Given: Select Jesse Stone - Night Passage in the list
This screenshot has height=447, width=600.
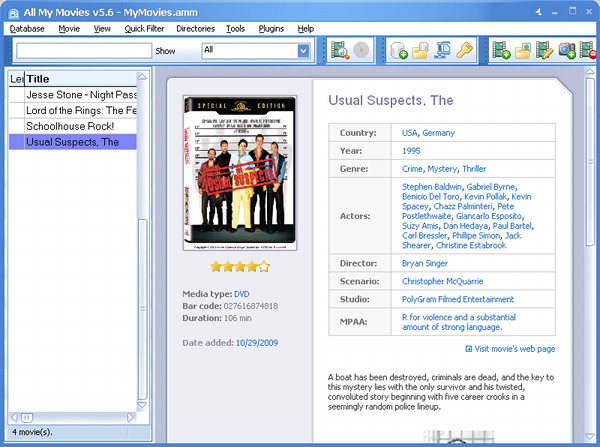Looking at the screenshot, I should 73,95.
